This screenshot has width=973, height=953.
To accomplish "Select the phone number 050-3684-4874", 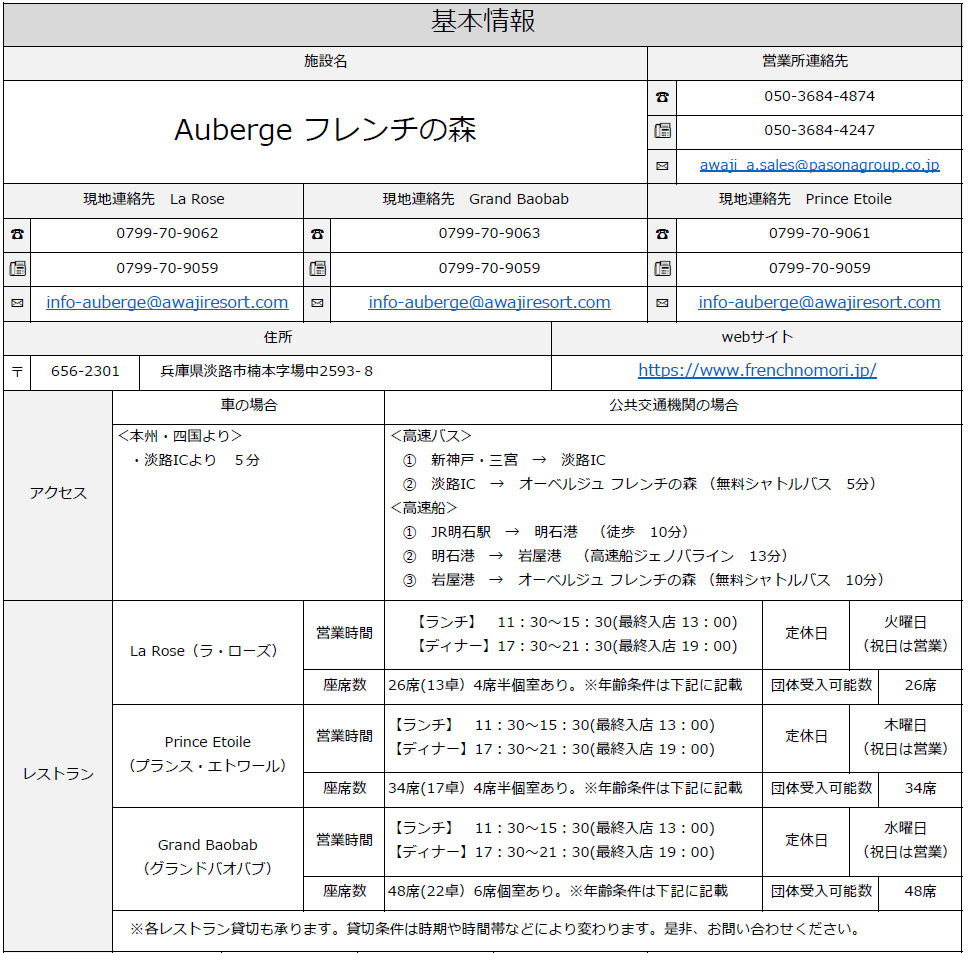I will click(819, 97).
